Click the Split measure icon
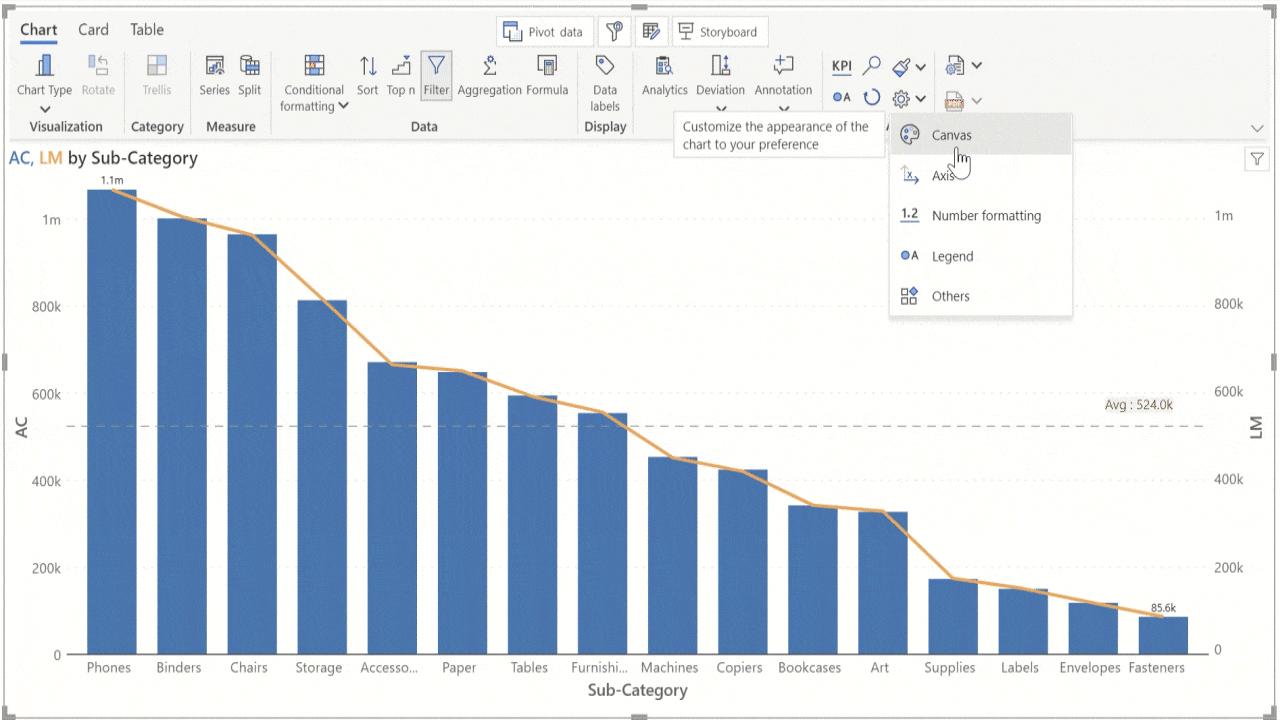This screenshot has height=720, width=1280. (x=250, y=67)
